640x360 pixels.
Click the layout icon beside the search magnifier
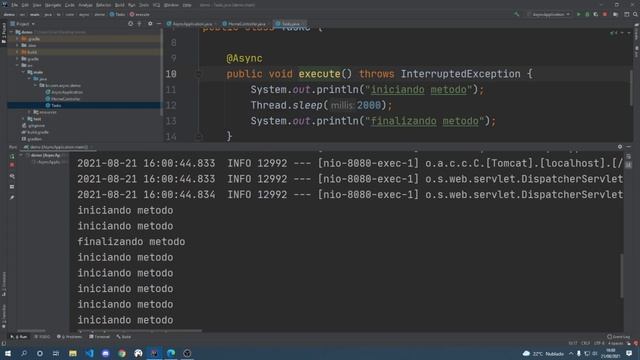627,14
